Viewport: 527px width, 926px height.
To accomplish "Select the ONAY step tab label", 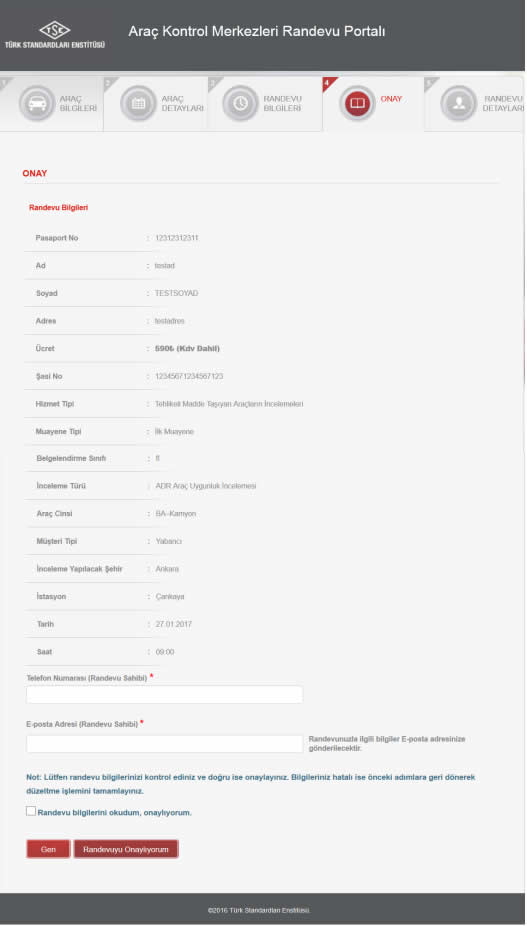I will [x=391, y=99].
